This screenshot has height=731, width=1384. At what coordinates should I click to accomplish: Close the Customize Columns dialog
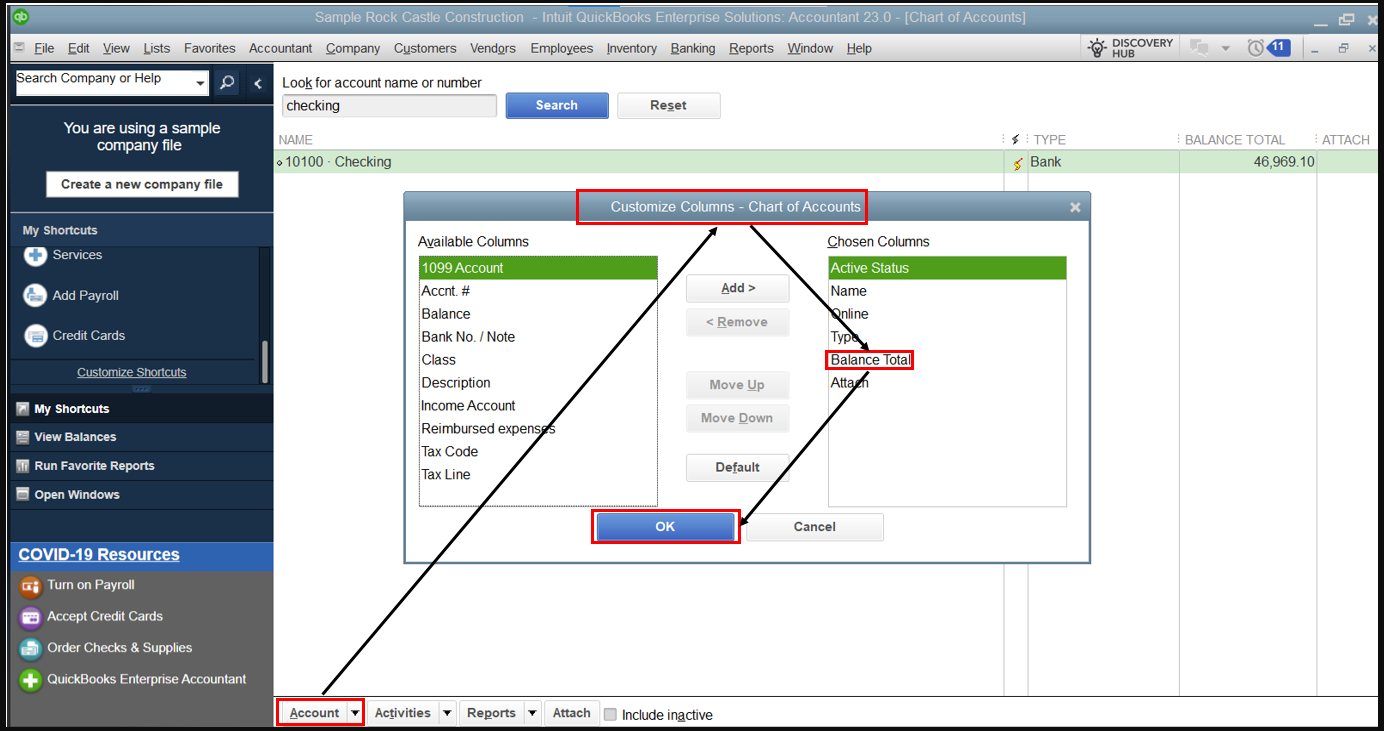(x=1075, y=208)
